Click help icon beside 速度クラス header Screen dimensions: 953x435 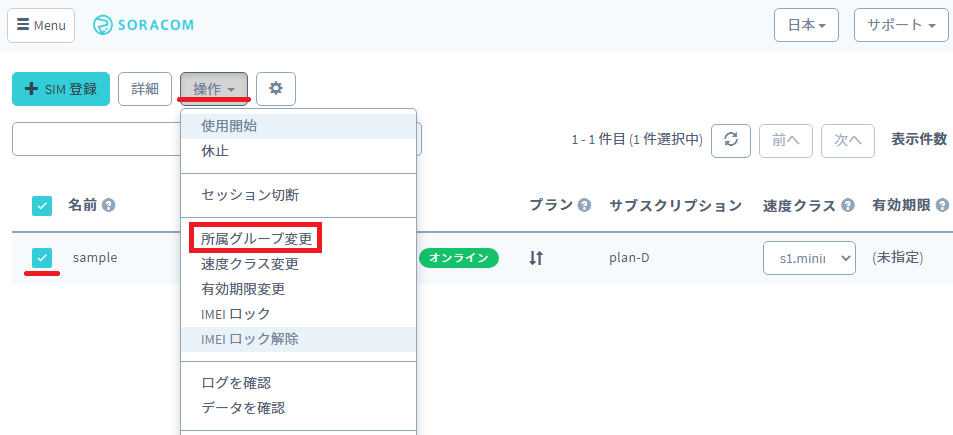[848, 205]
